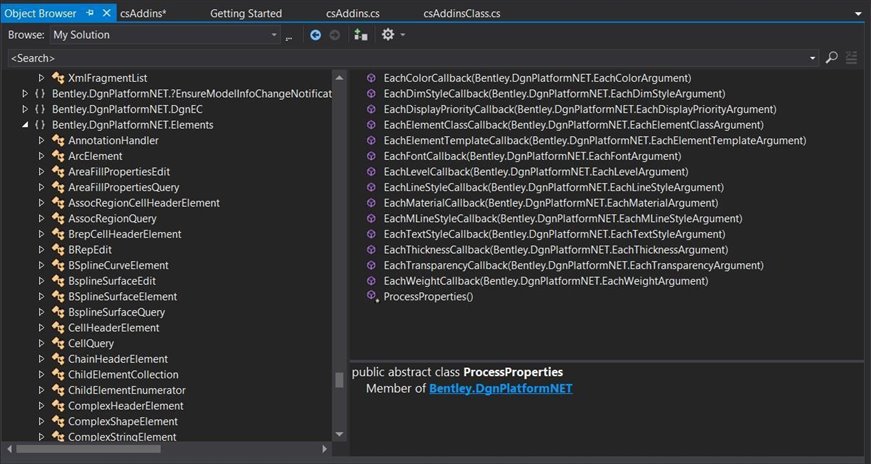Image resolution: width=871 pixels, height=464 pixels.
Task: Open the Object Browser Settings gear
Action: click(388, 34)
